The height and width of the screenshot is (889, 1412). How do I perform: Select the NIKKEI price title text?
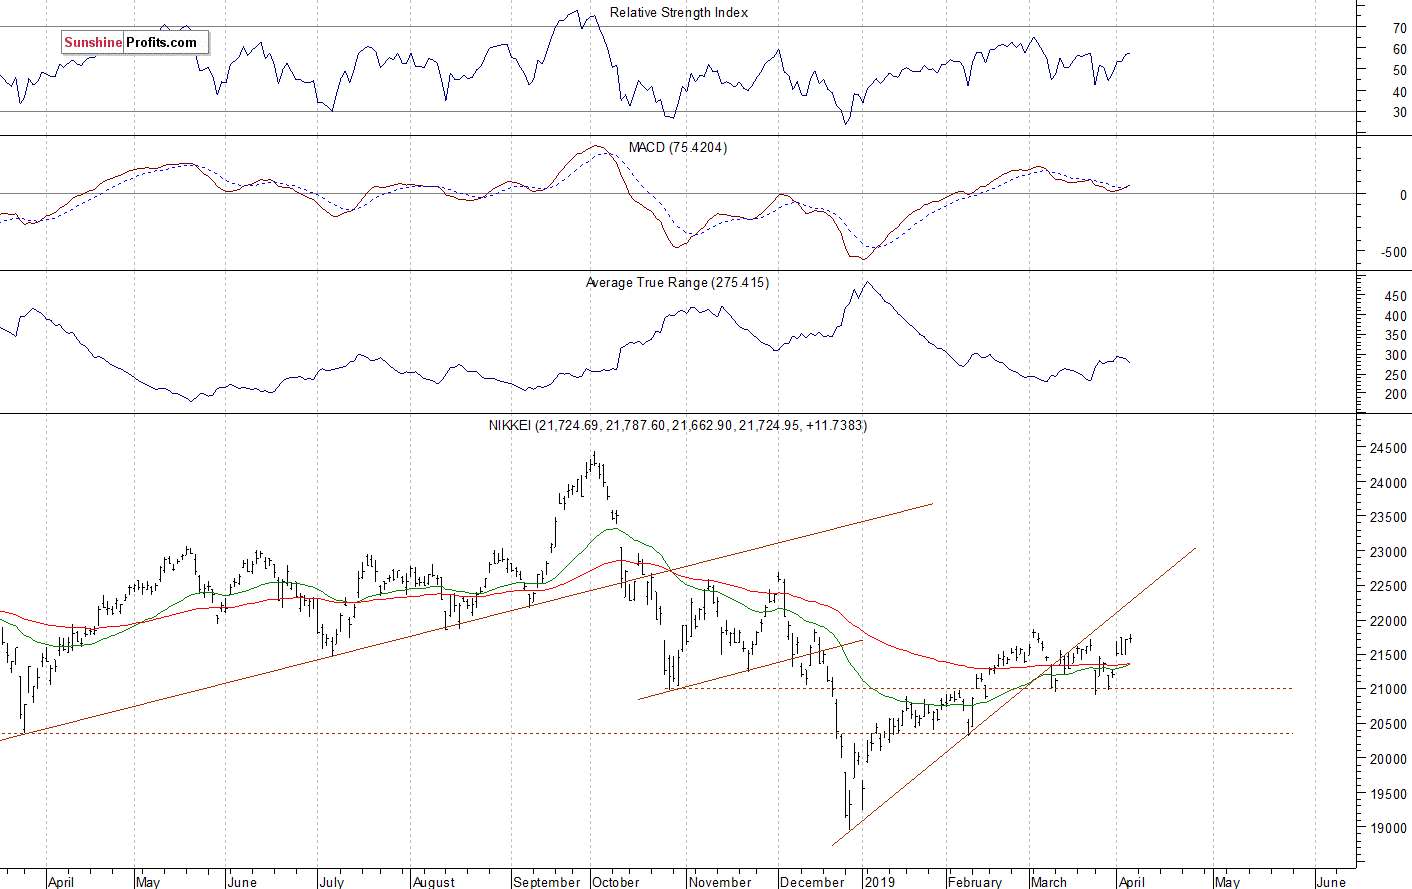678,426
